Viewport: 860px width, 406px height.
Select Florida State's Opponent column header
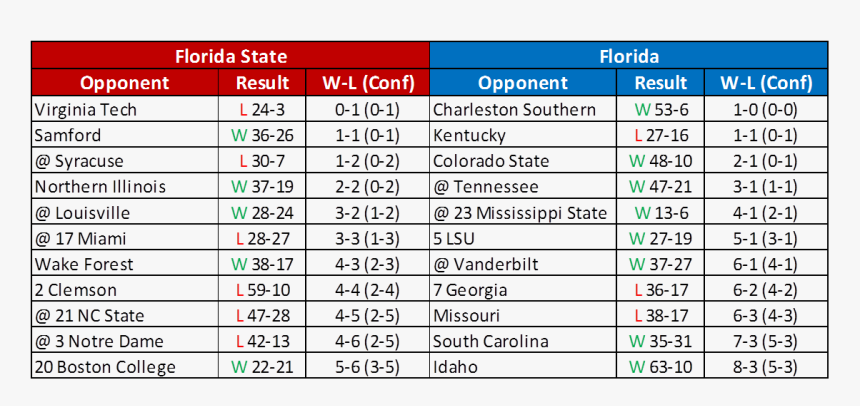coord(125,83)
